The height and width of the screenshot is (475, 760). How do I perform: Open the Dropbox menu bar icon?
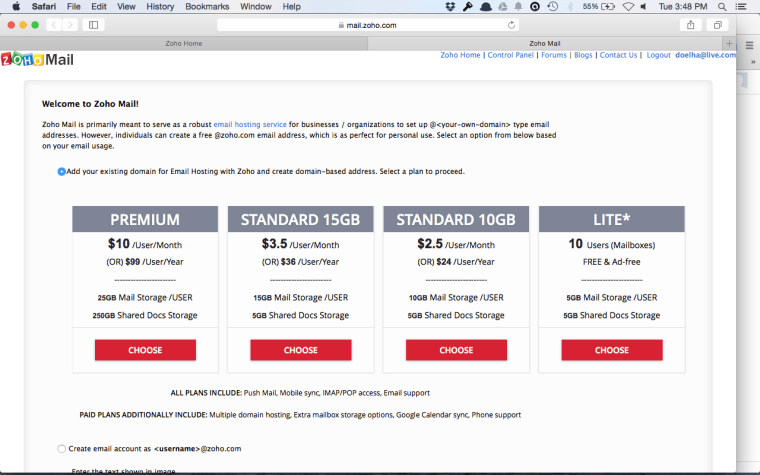(x=450, y=6)
